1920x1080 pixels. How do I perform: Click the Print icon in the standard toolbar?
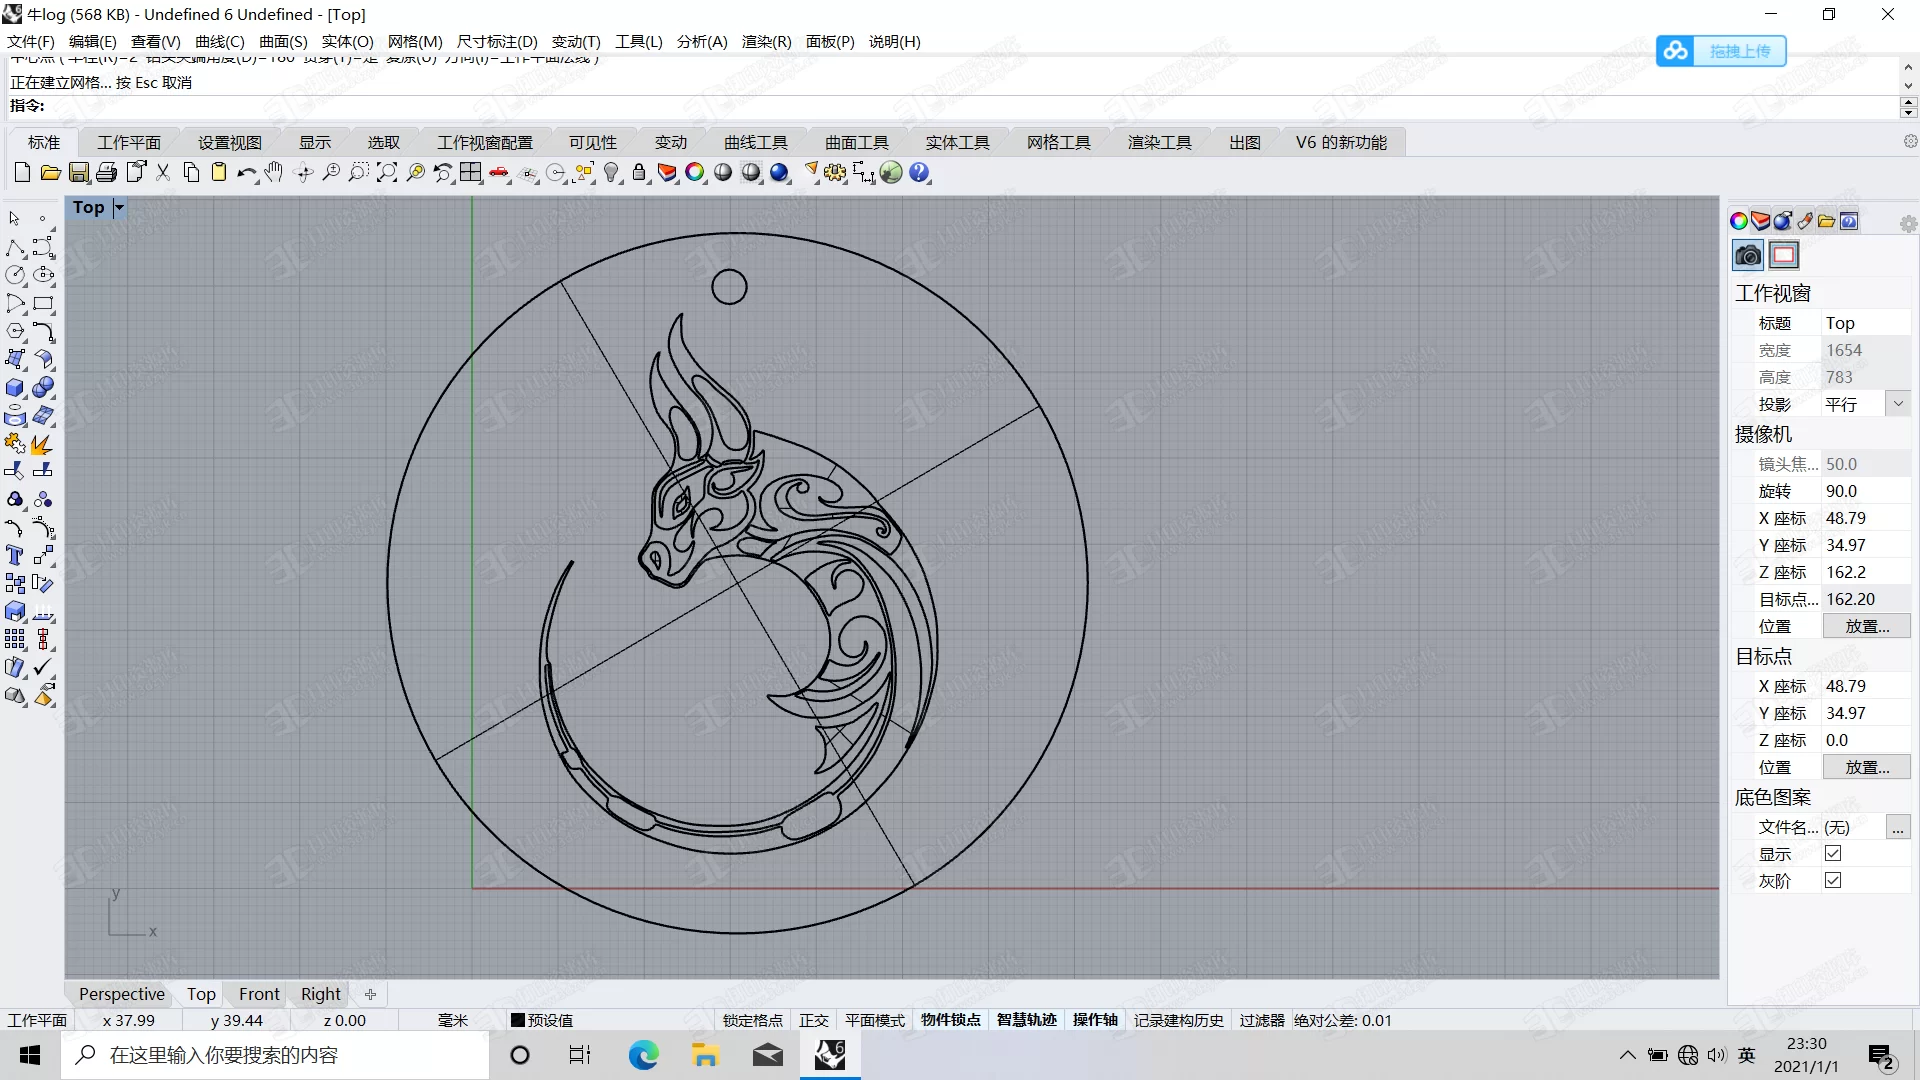coord(107,173)
